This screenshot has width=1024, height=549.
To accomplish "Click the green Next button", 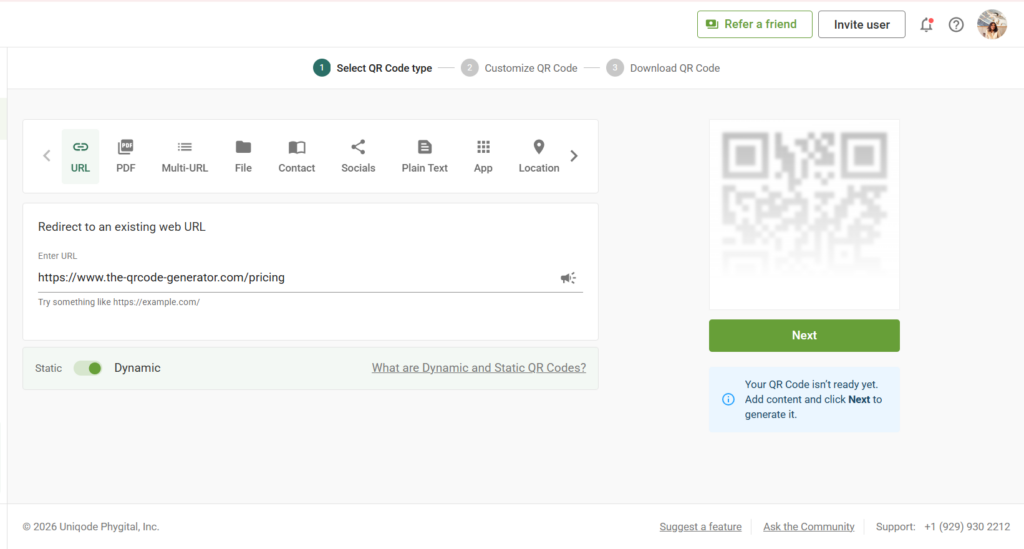I will [x=804, y=336].
